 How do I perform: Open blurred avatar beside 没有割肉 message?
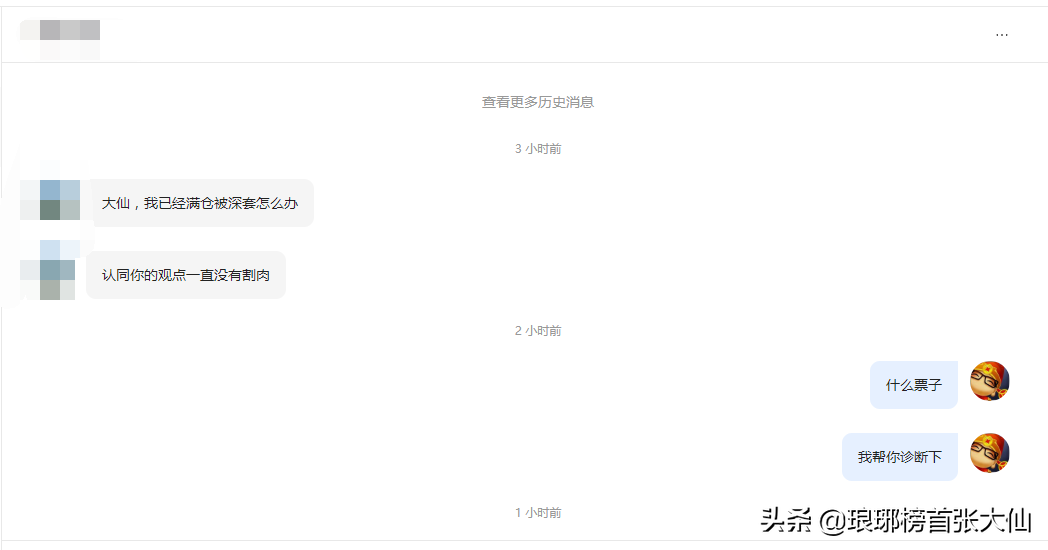(48, 270)
